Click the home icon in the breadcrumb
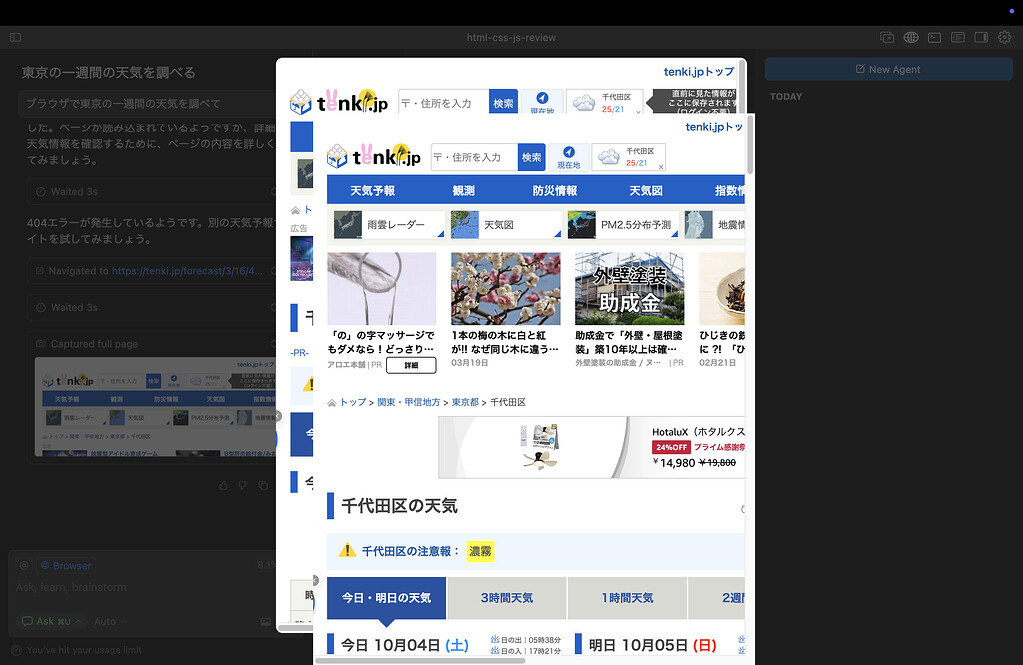This screenshot has width=1023, height=665. [x=331, y=400]
